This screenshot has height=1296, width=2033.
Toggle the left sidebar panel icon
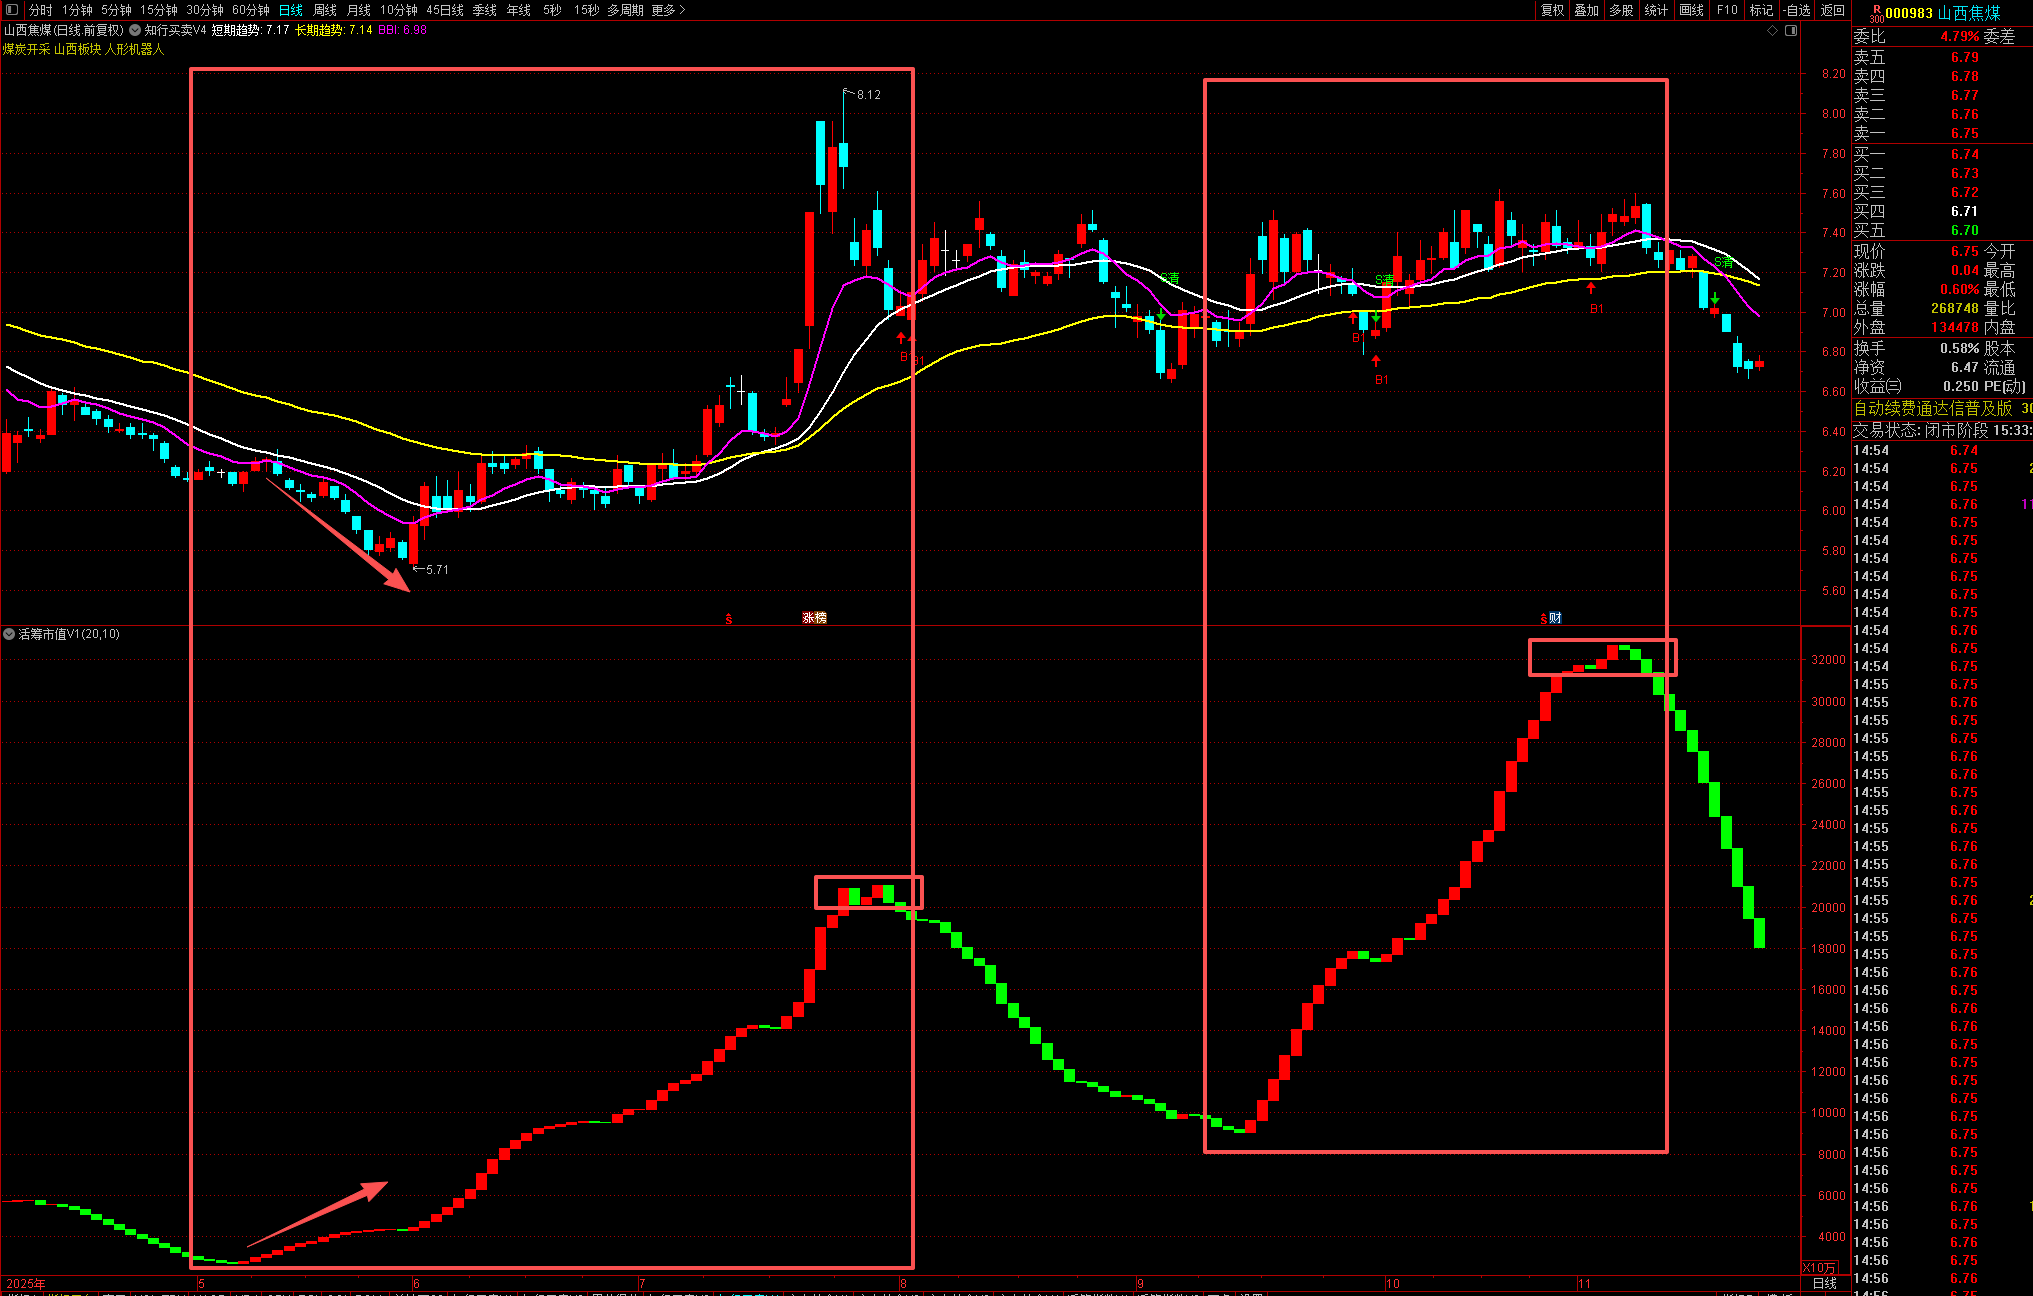point(12,10)
